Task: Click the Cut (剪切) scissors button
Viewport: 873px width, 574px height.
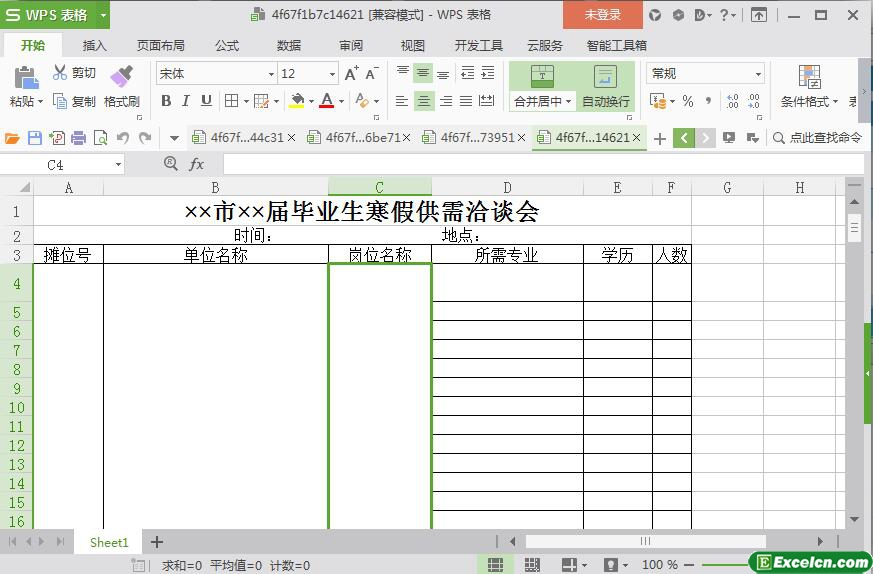Action: click(x=74, y=73)
